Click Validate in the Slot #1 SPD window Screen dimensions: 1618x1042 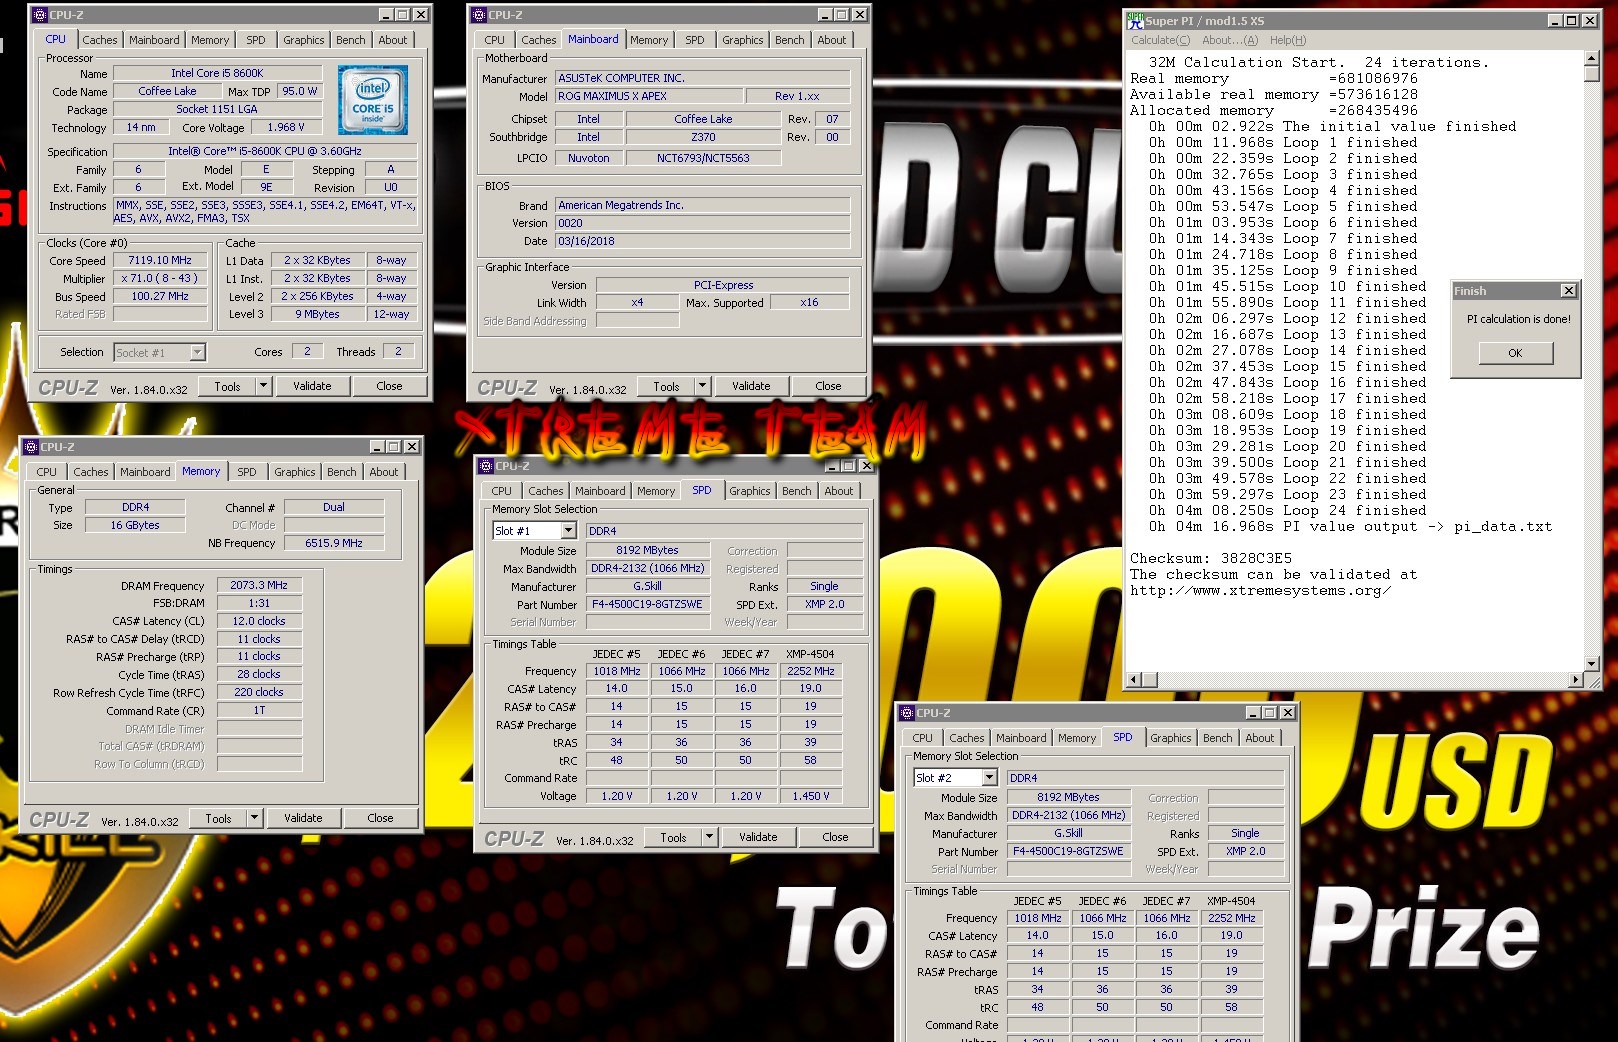coord(758,837)
